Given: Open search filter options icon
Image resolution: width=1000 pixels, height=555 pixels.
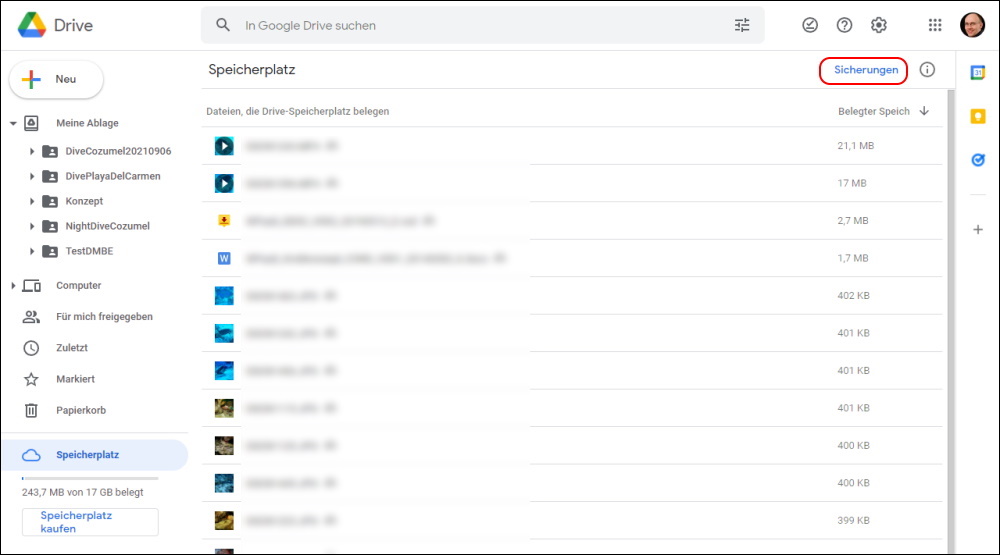Looking at the screenshot, I should [x=742, y=26].
